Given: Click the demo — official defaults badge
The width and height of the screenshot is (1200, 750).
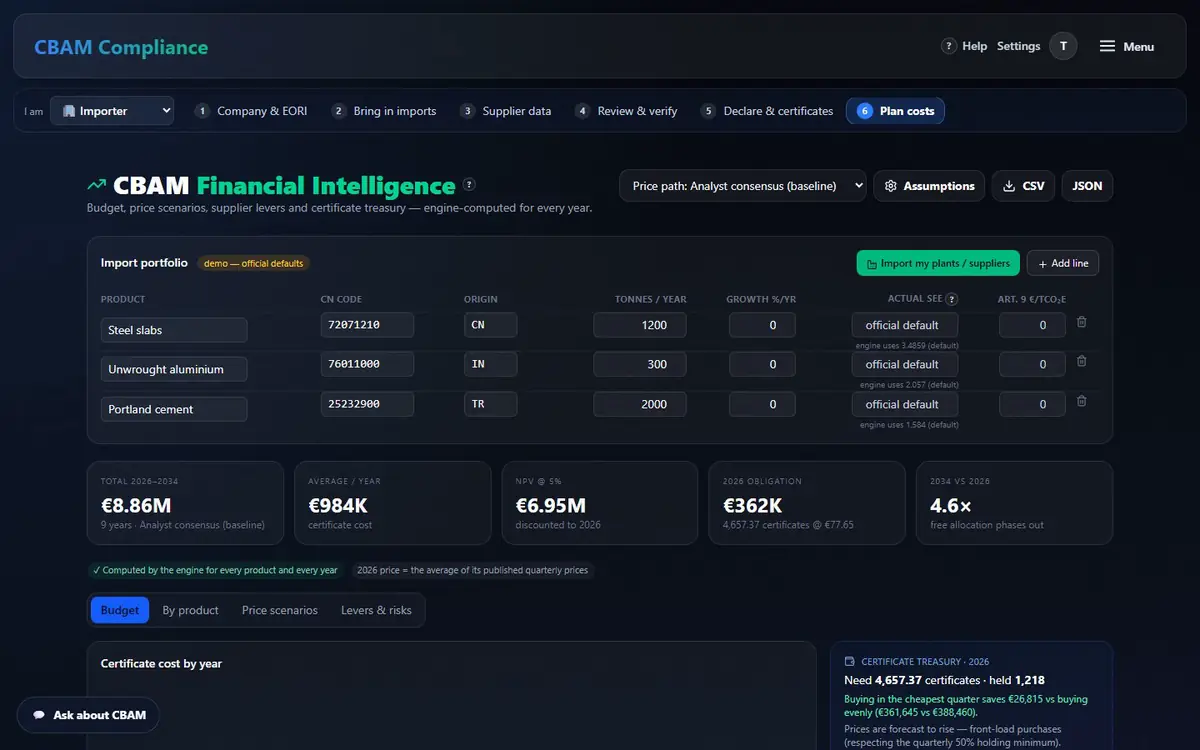Looking at the screenshot, I should click(x=253, y=263).
